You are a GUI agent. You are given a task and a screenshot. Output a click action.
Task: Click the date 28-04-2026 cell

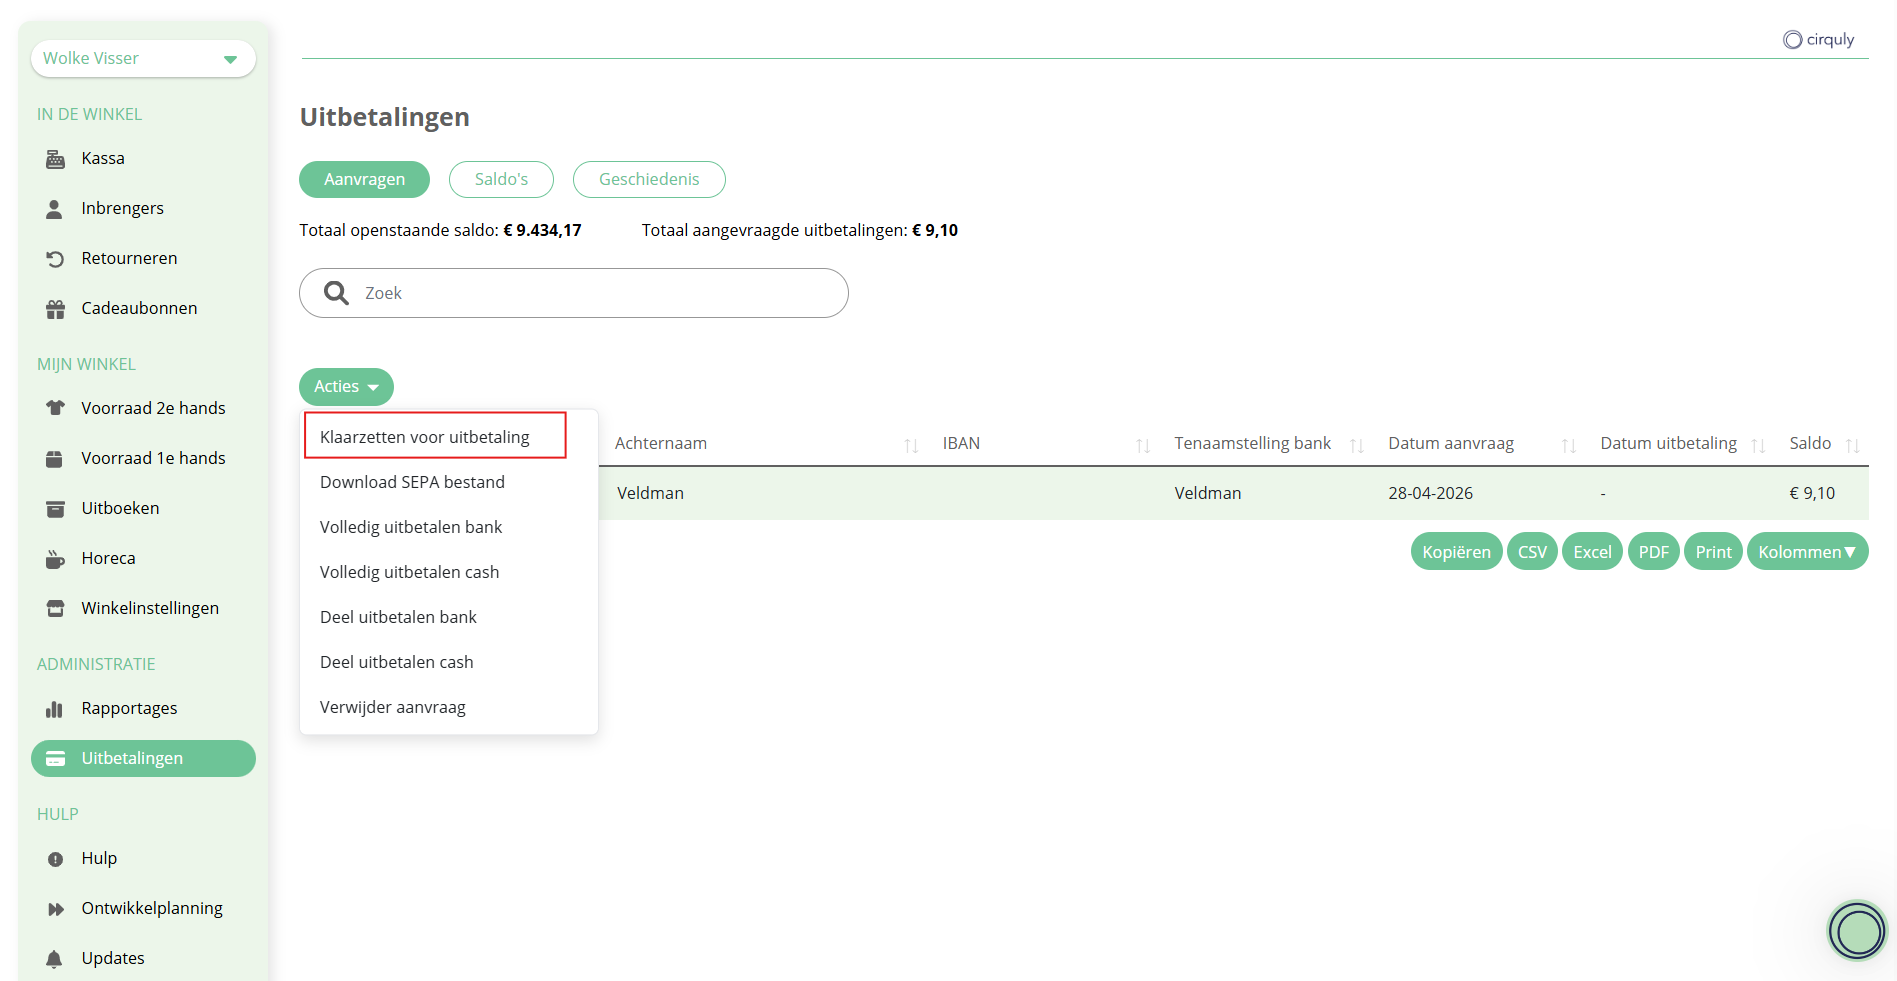click(x=1430, y=493)
